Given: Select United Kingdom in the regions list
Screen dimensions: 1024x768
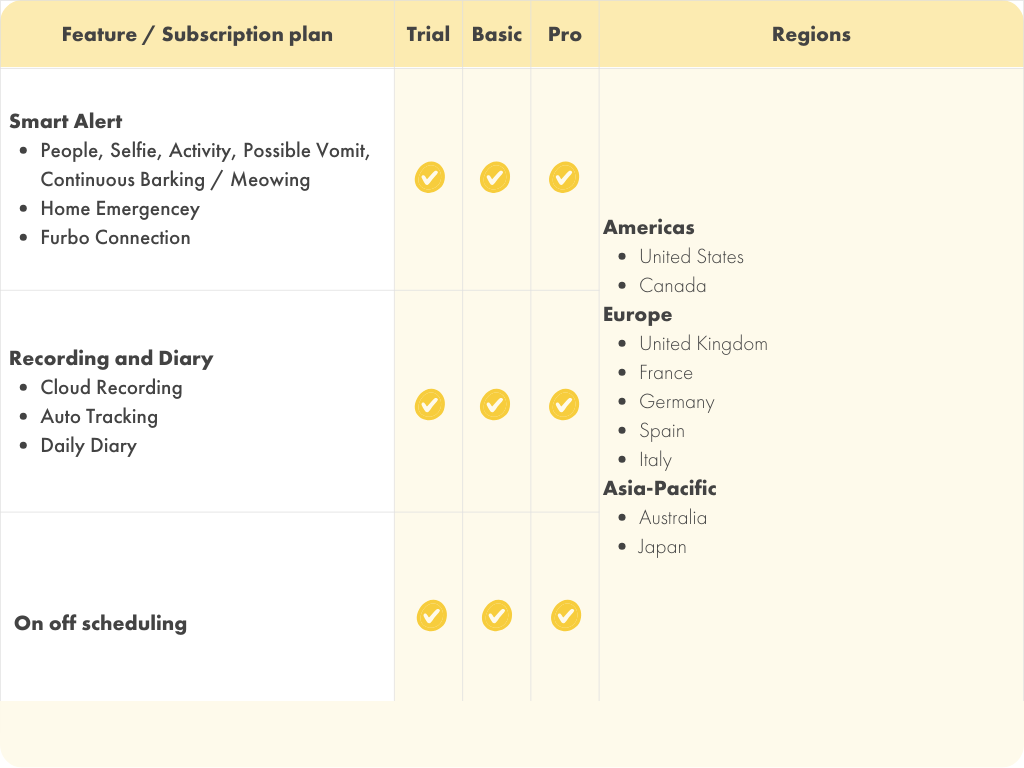Looking at the screenshot, I should [x=703, y=344].
